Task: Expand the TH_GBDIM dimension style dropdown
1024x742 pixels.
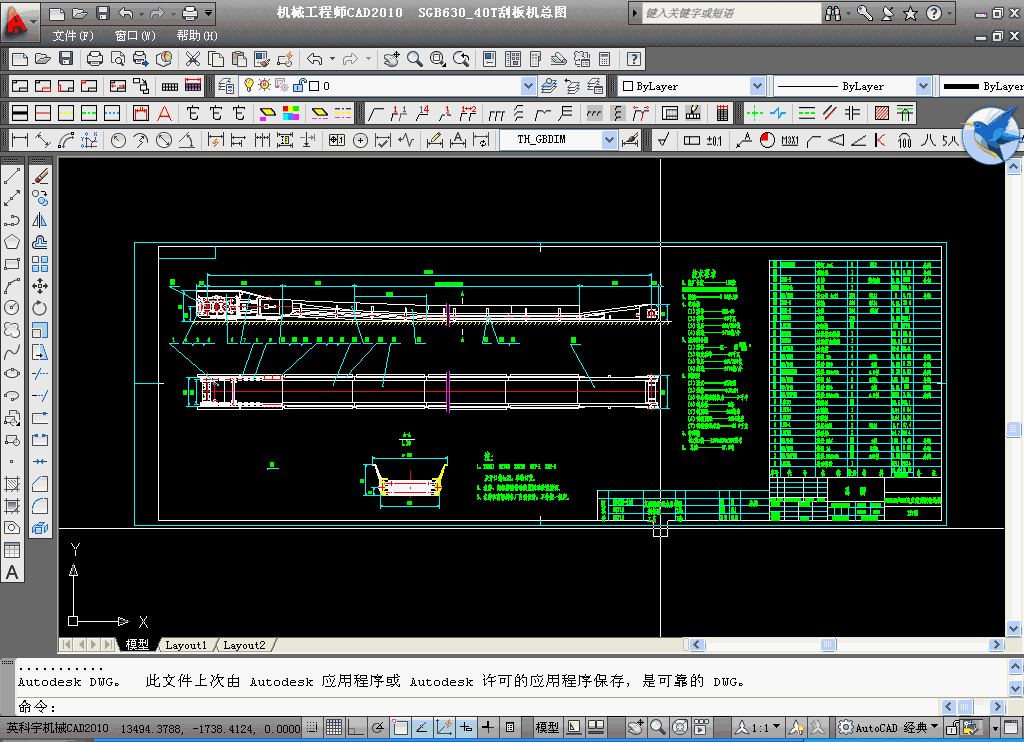Action: click(x=609, y=140)
